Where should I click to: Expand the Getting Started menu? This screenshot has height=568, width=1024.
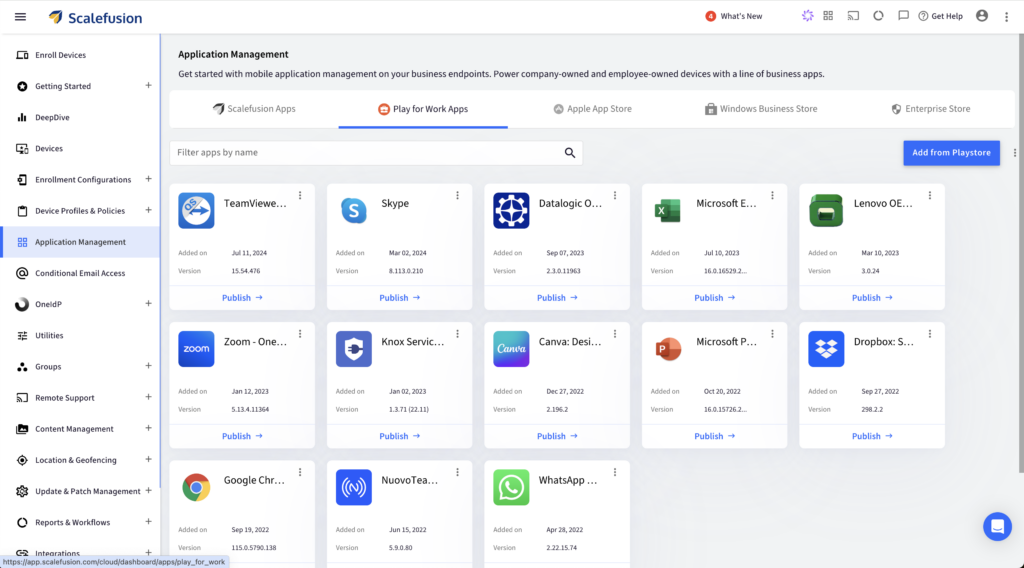coord(148,86)
